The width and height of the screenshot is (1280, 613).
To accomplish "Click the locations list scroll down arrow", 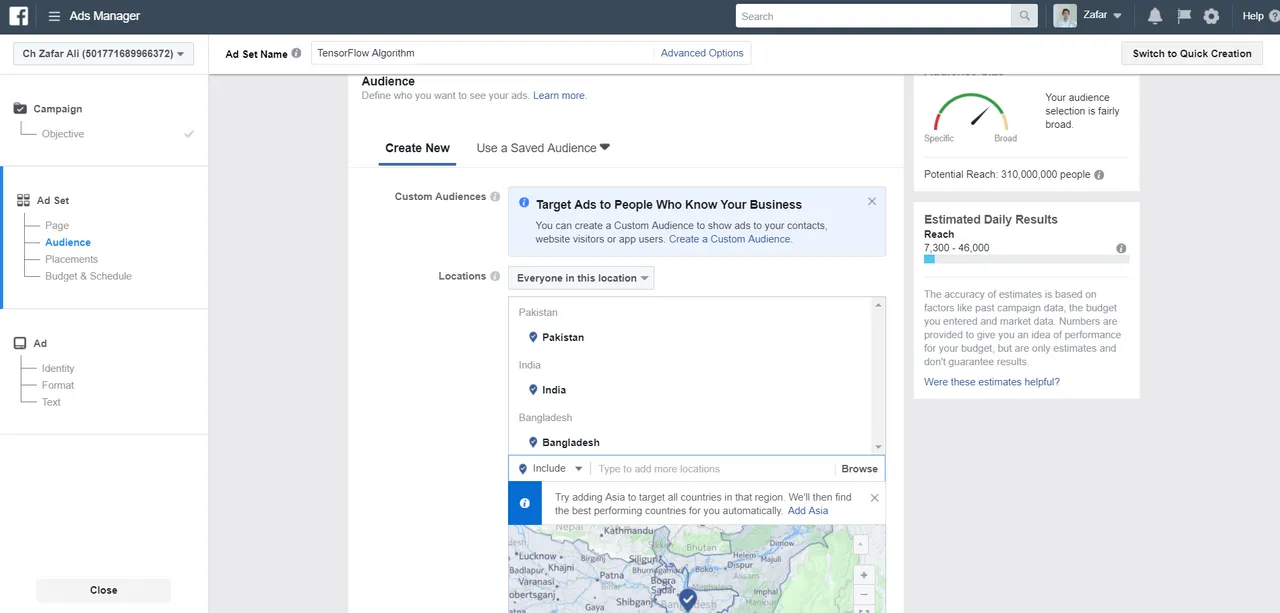I will coord(879,447).
